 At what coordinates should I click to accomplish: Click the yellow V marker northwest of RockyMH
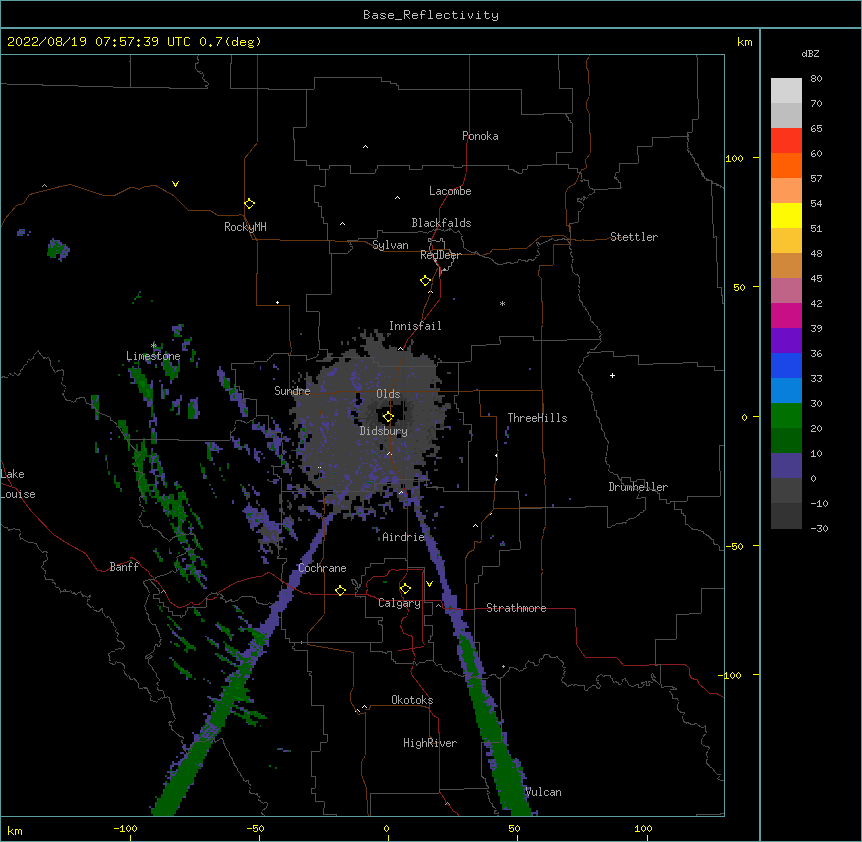click(175, 184)
